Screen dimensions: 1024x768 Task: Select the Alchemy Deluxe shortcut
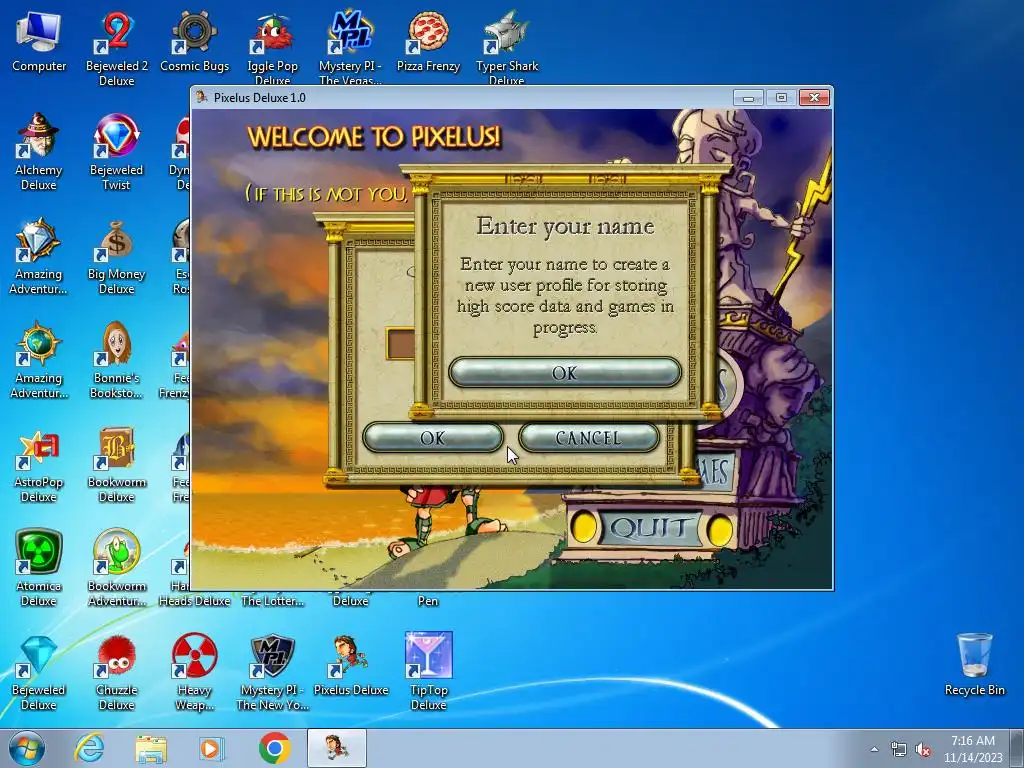pos(39,153)
